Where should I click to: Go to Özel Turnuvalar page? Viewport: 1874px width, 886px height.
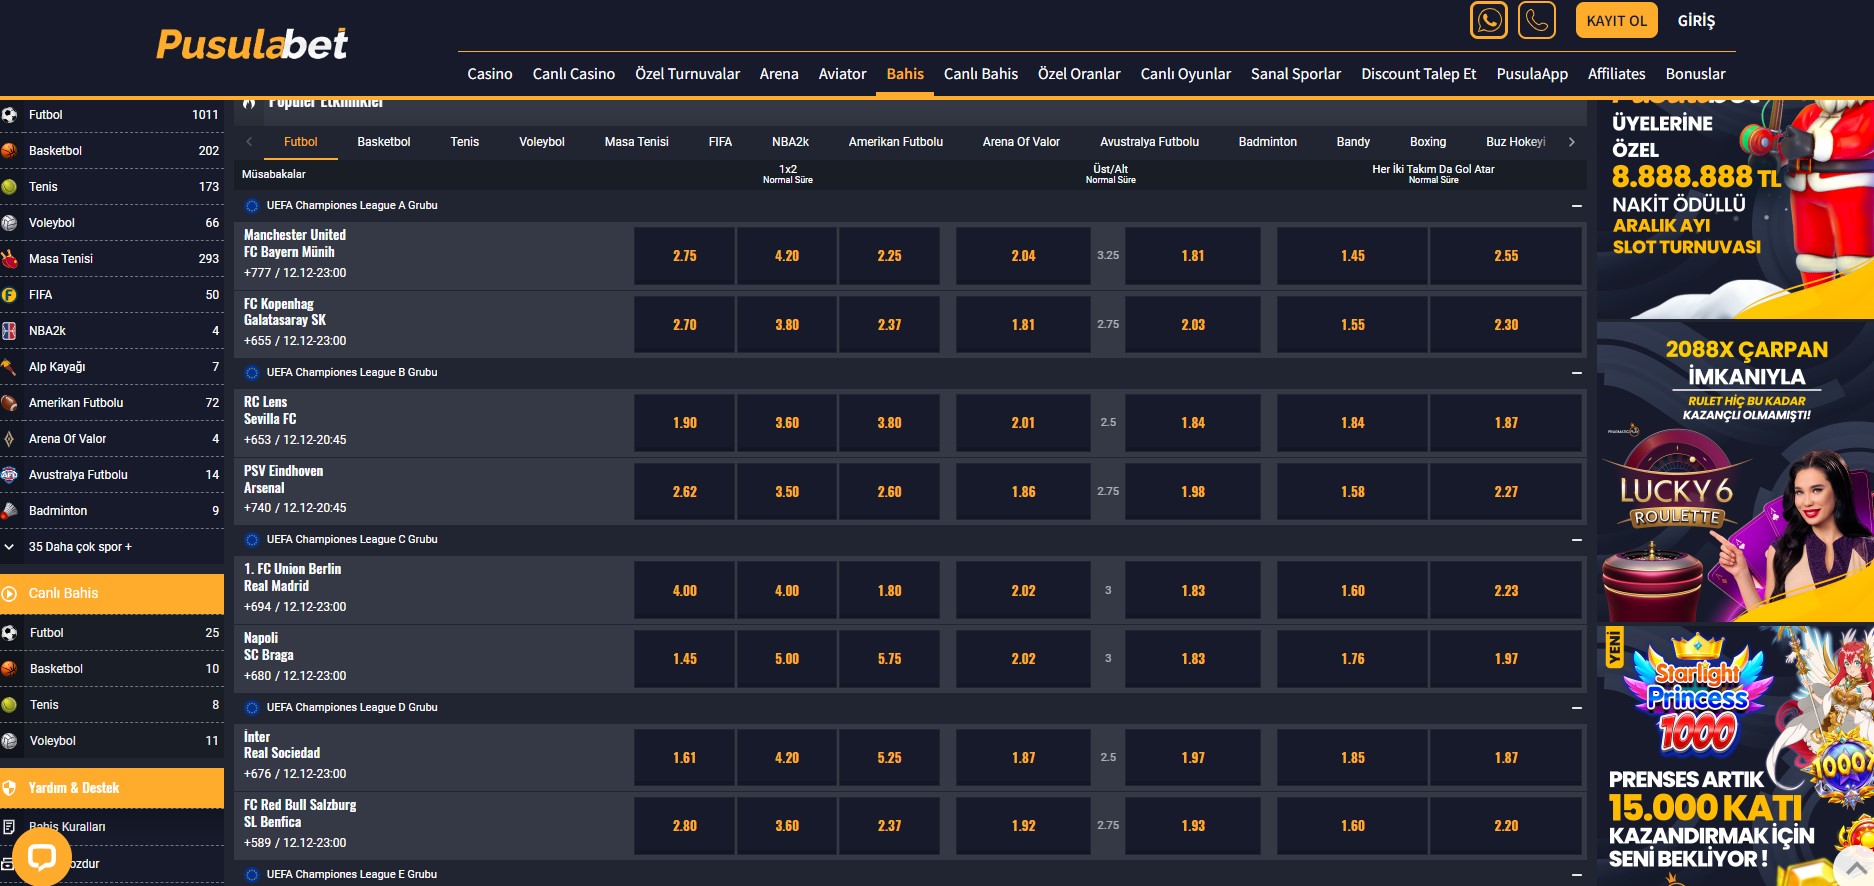click(x=688, y=74)
